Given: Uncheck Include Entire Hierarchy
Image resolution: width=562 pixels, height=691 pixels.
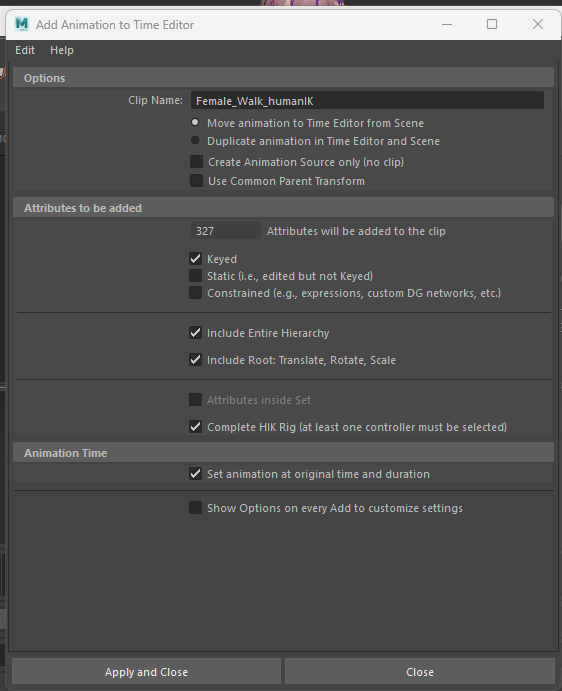Looking at the screenshot, I should 195,333.
